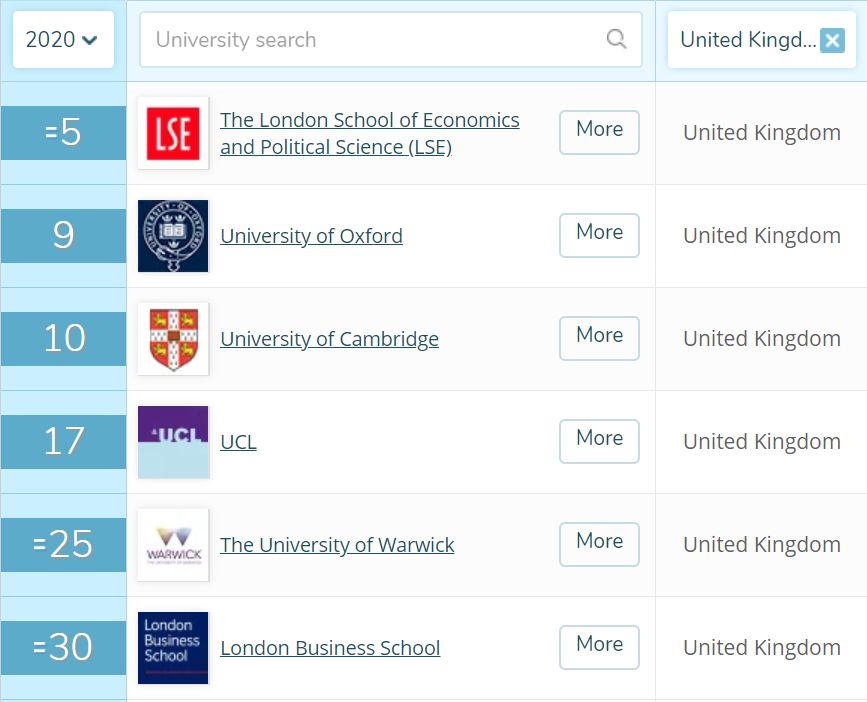Screen dimensions: 867x702
Task: Click the LSE logo icon
Action: pos(173,133)
